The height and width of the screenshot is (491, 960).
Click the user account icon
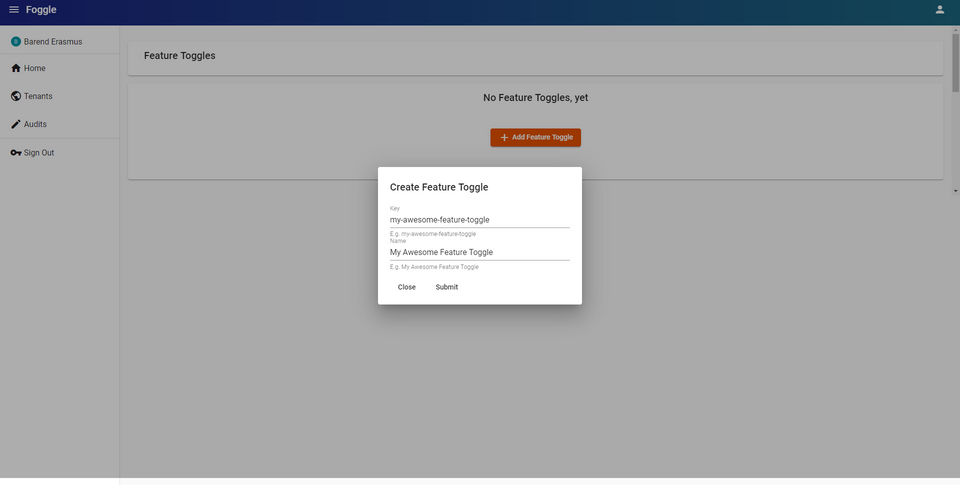pos(940,10)
